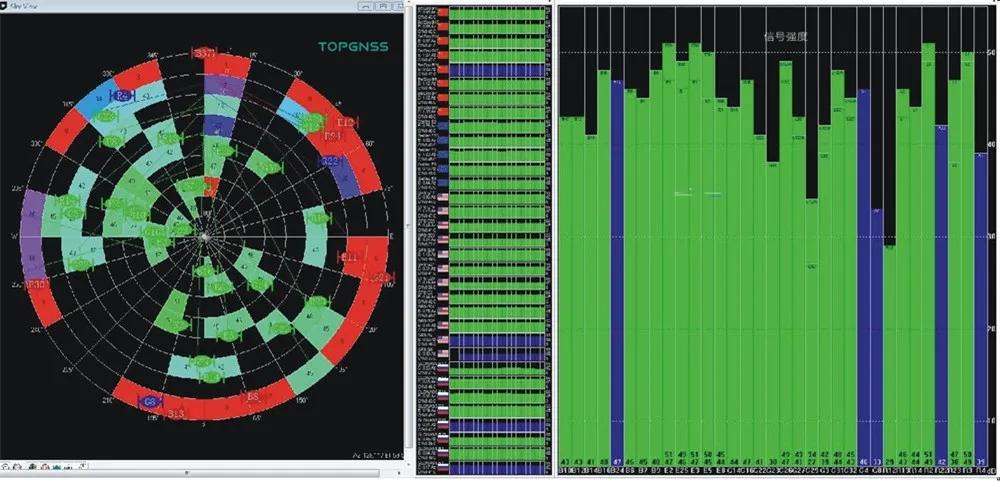This screenshot has height=481, width=1000.
Task: Click the 50 scale label on the chart
Action: point(992,52)
